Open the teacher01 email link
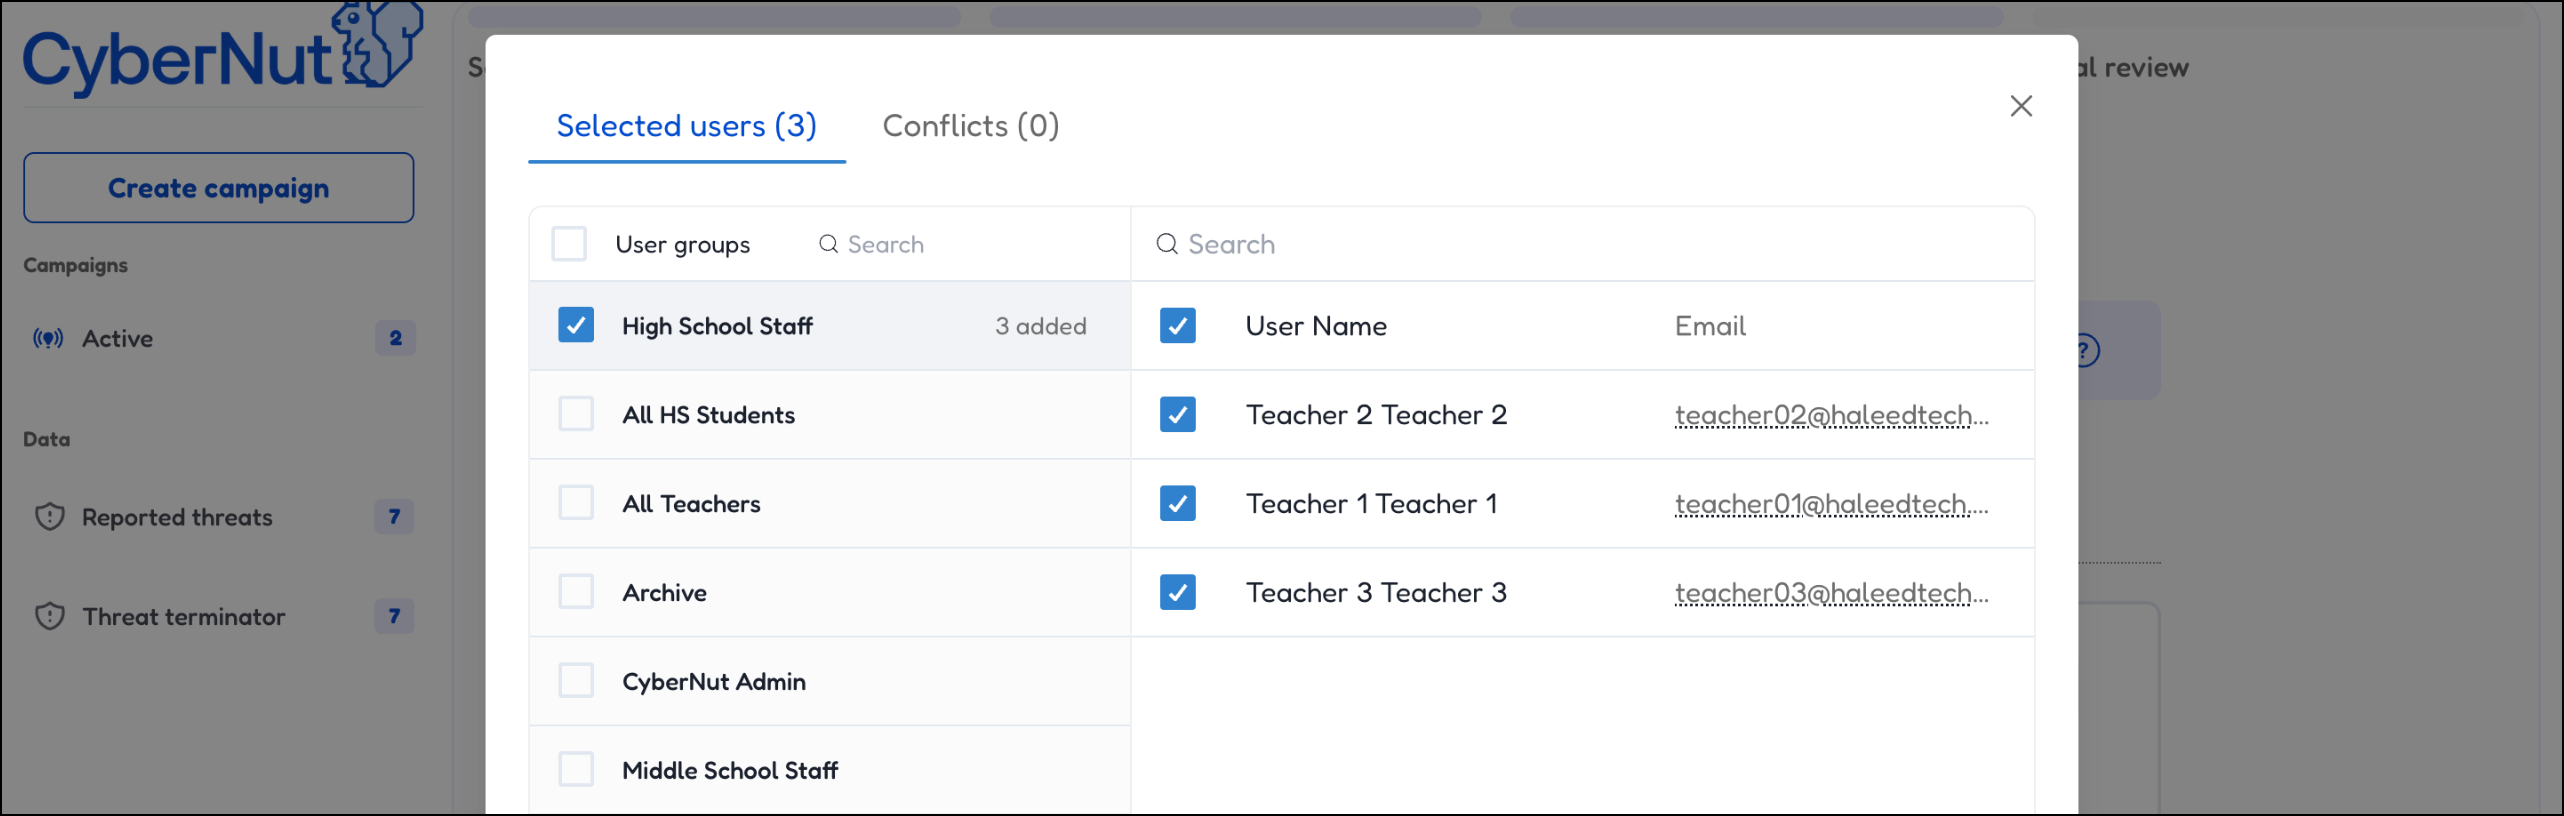This screenshot has width=2564, height=816. [1830, 504]
